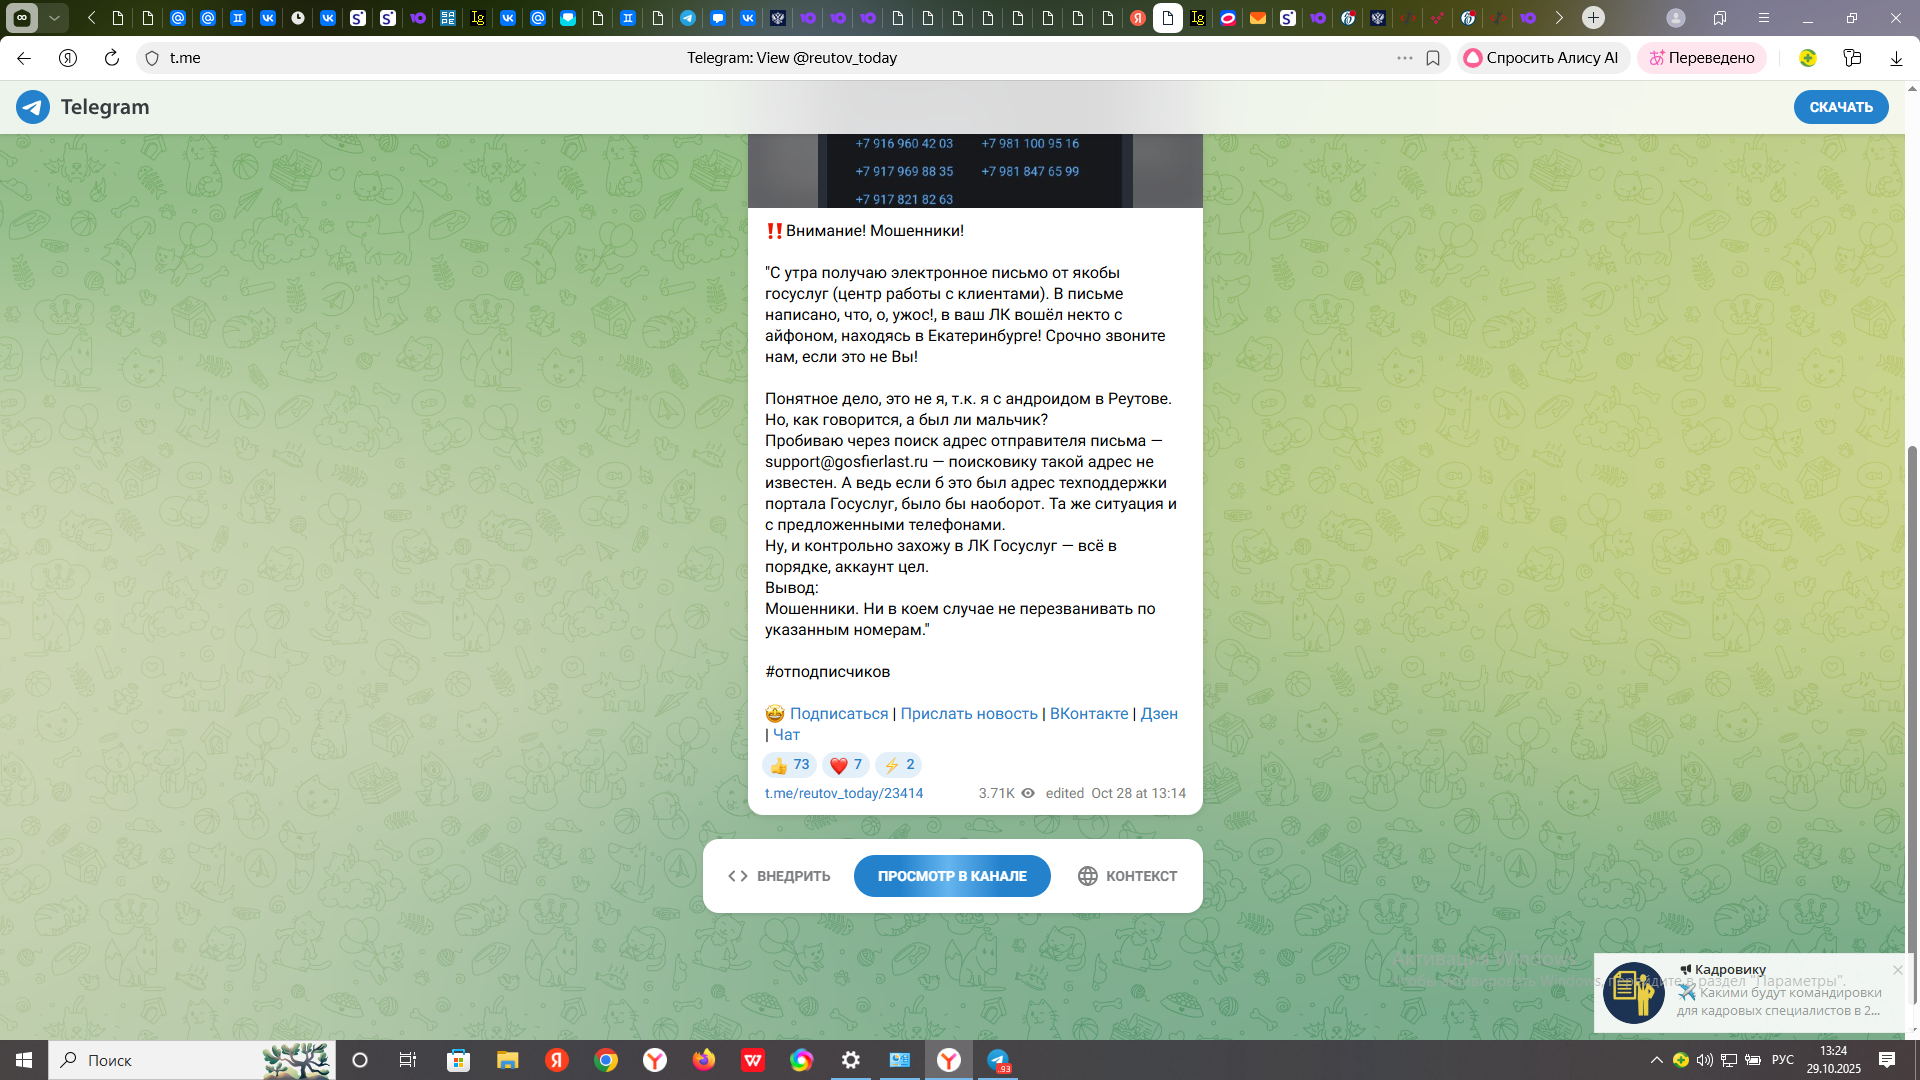Open site protection shield icon
Image resolution: width=1920 pixels, height=1080 pixels.
coord(152,58)
